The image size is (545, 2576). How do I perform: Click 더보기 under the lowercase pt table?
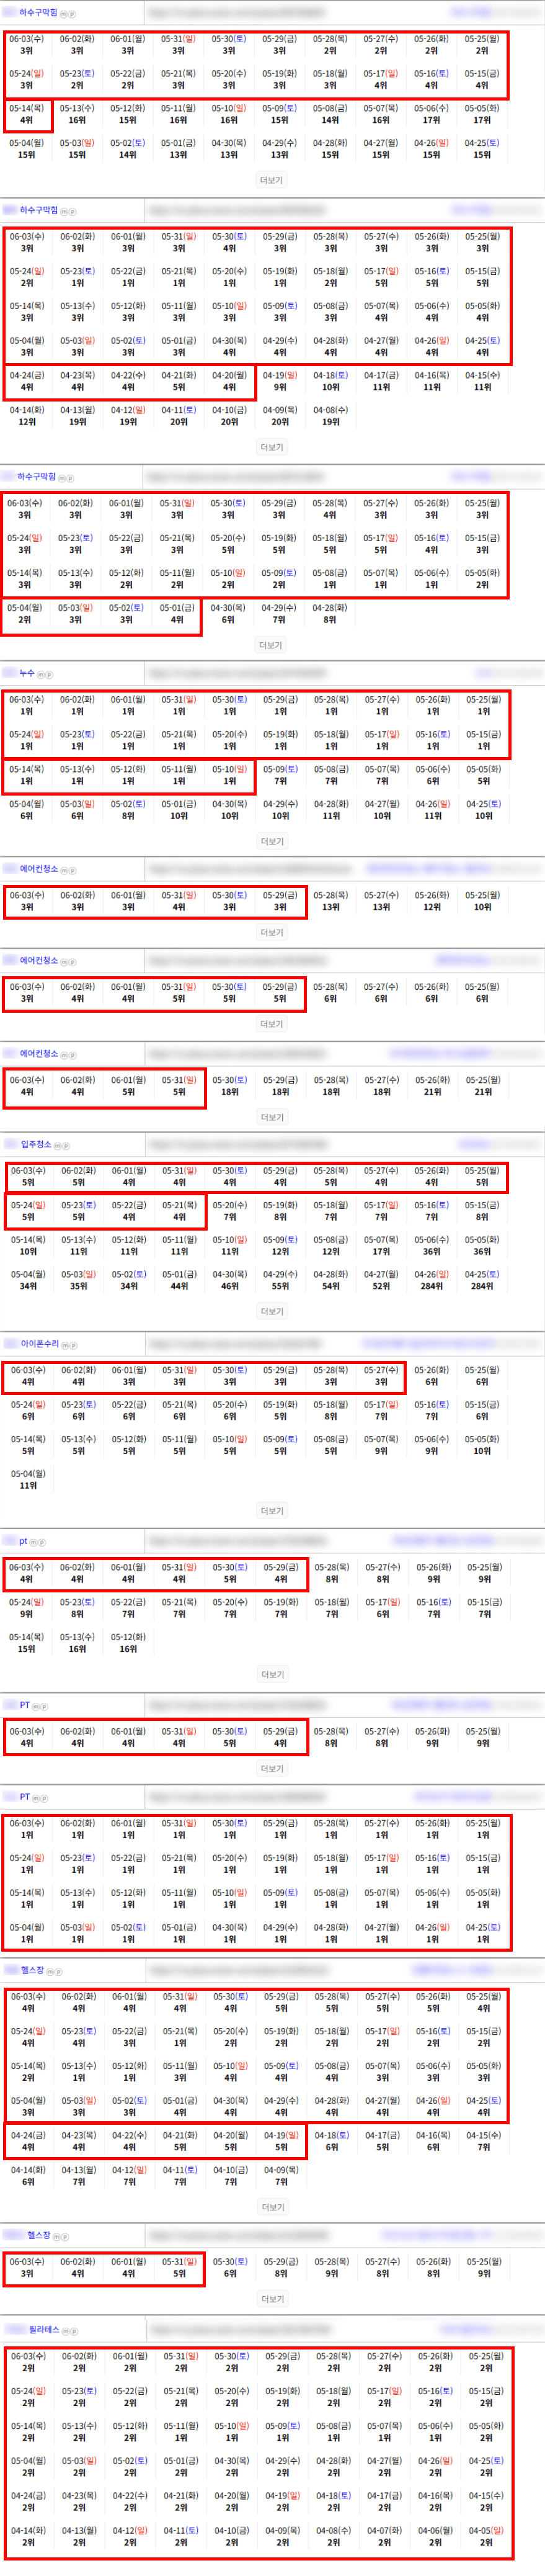pyautogui.click(x=272, y=1675)
